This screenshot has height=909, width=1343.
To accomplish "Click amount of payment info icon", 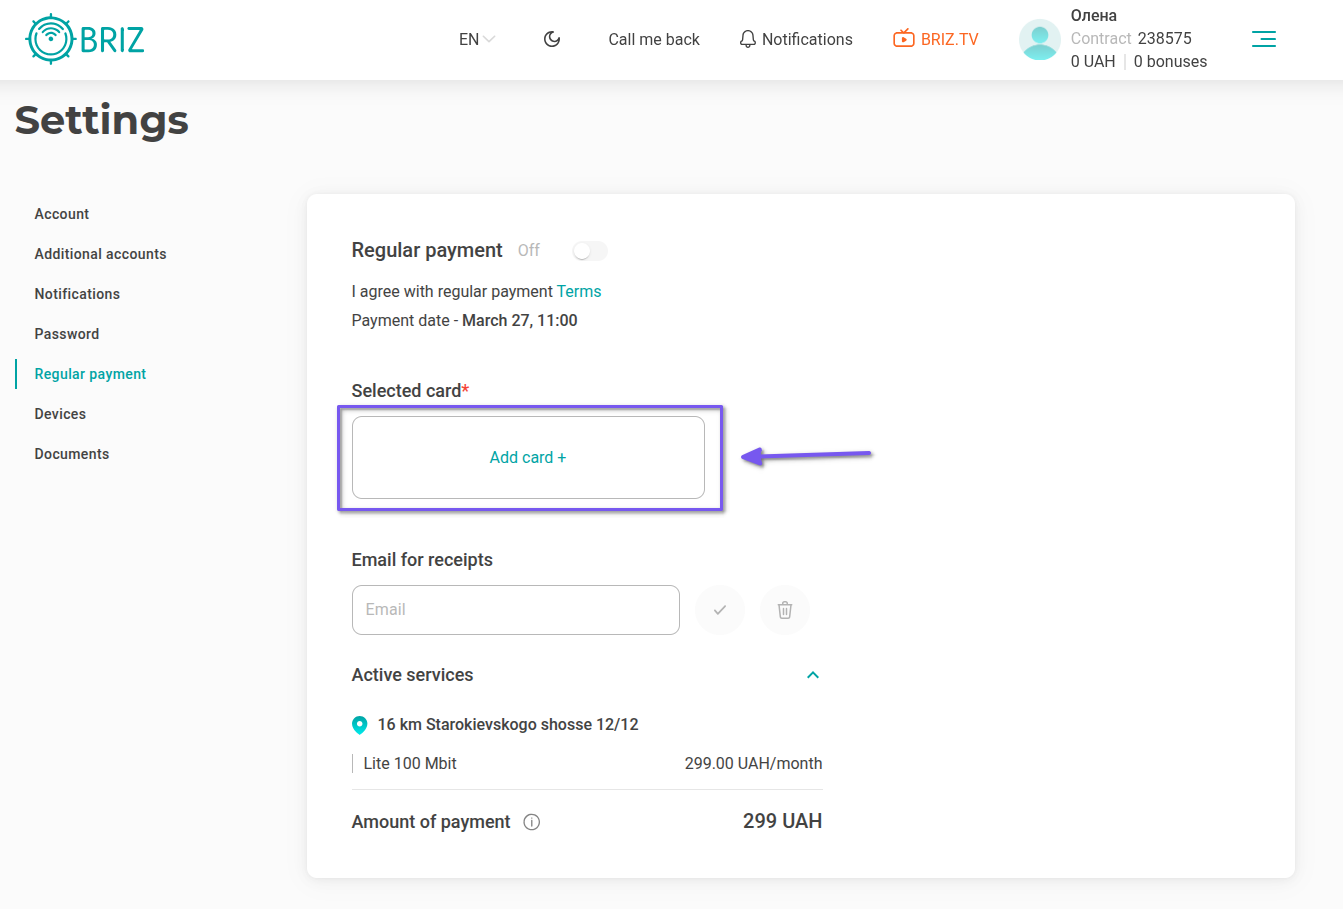I will point(532,822).
